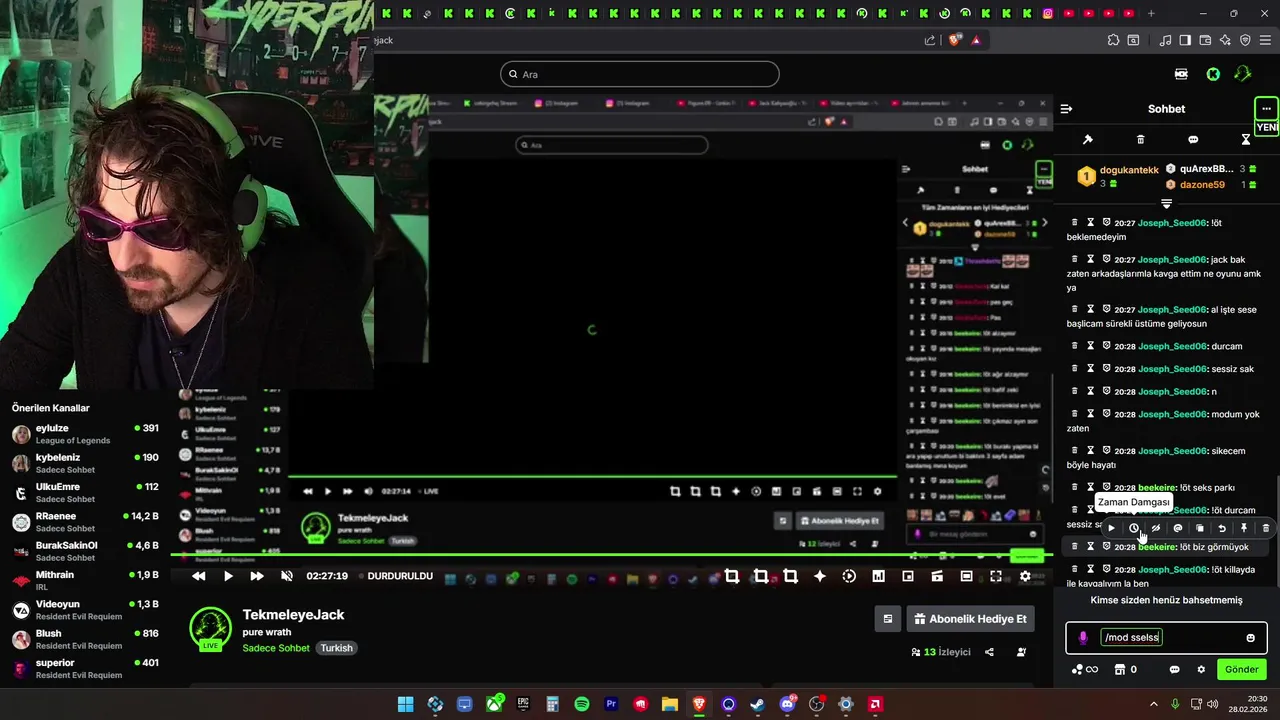
Task: Open the emoji picker in chat input
Action: coord(1250,638)
